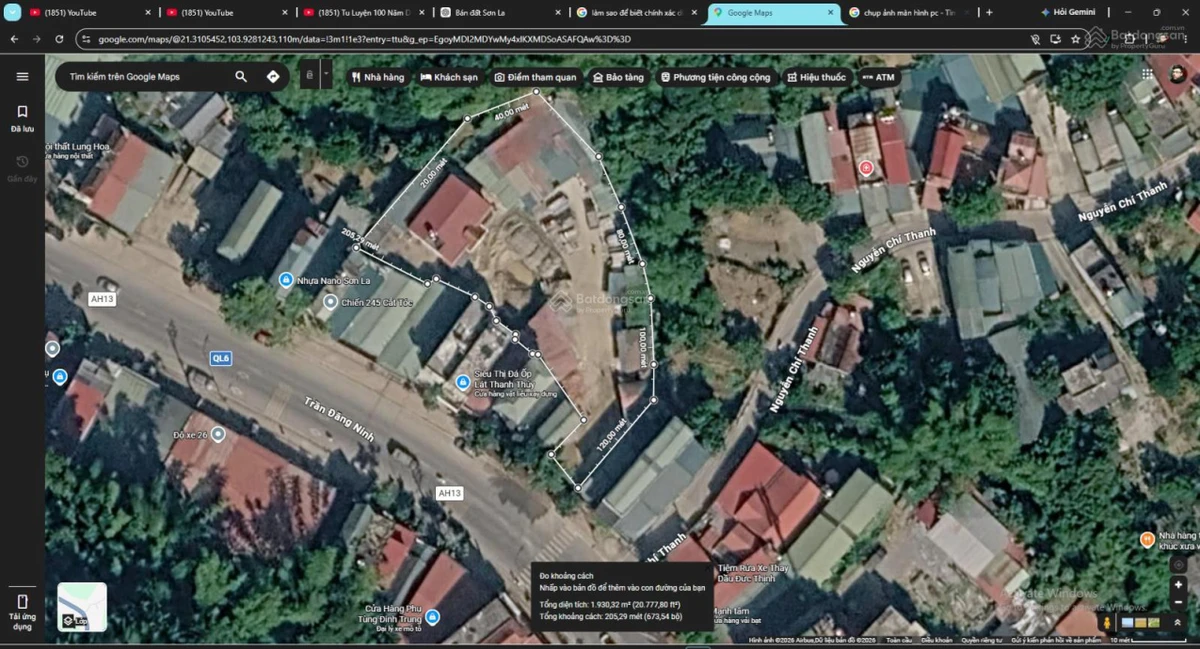Switch to Tu Luyện 100 Năm tab
The image size is (1200, 649).
click(x=365, y=12)
